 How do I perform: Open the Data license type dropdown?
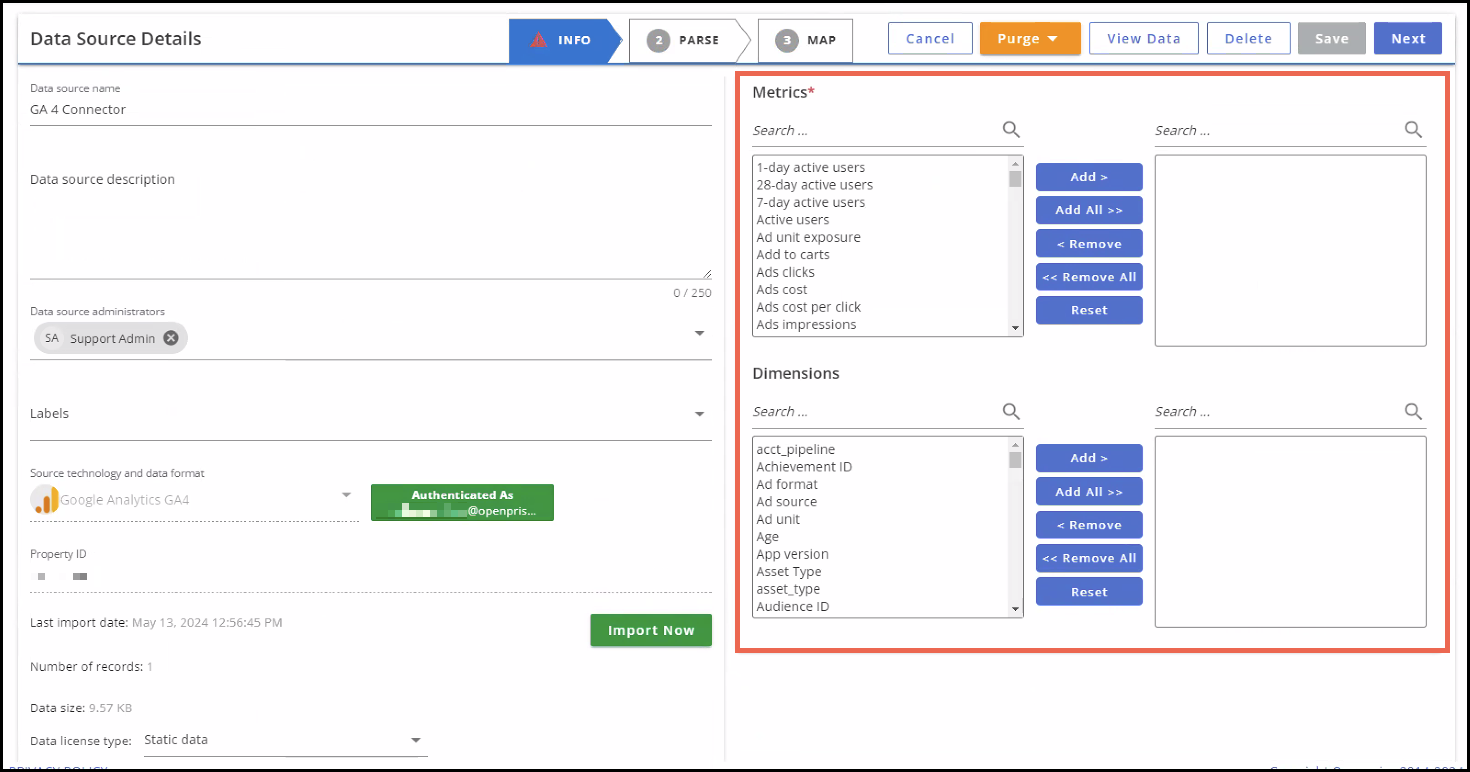click(x=416, y=741)
